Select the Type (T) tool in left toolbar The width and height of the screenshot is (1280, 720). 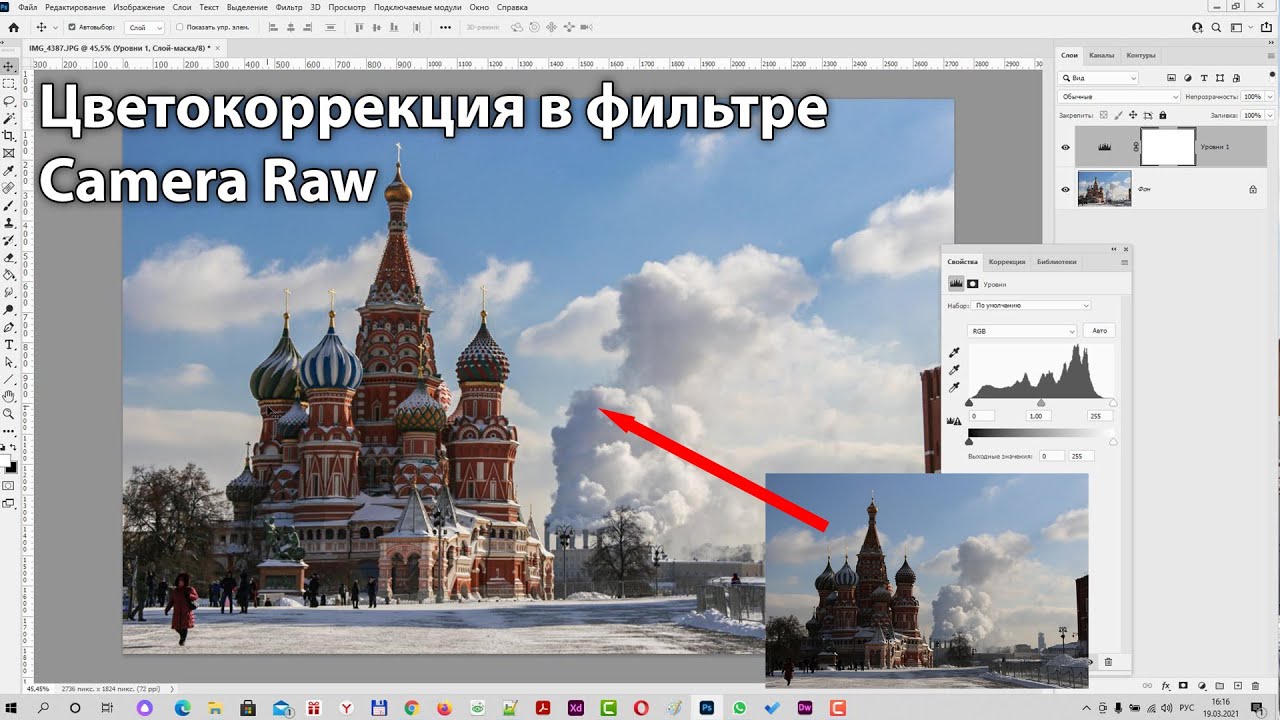[9, 344]
